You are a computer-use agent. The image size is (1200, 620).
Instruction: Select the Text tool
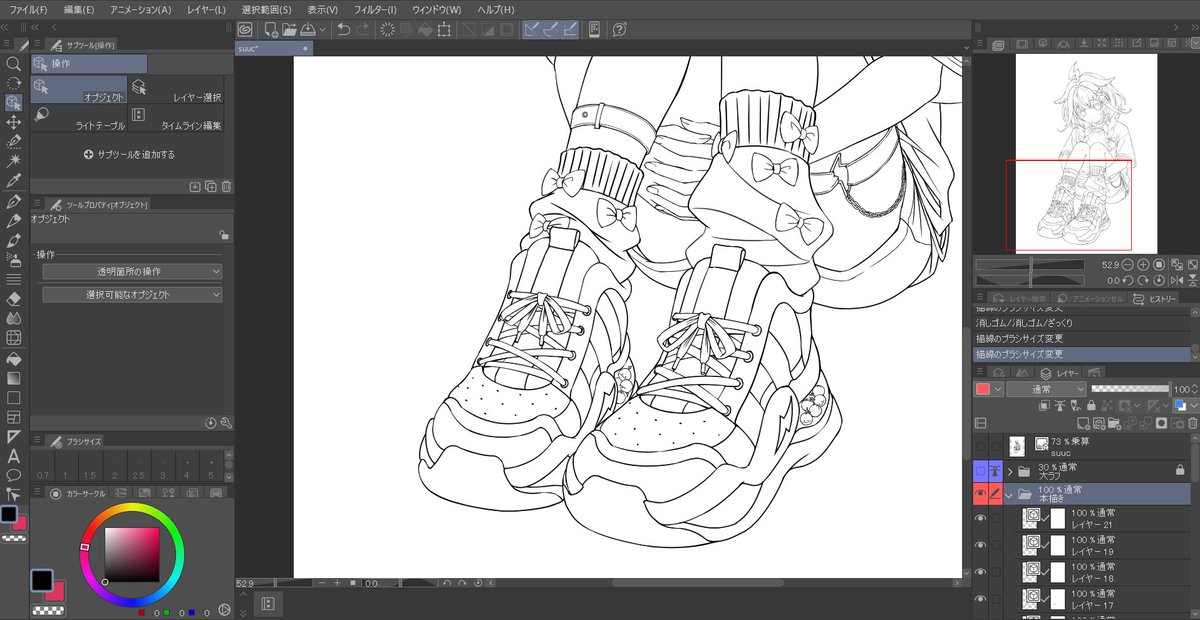pos(14,456)
